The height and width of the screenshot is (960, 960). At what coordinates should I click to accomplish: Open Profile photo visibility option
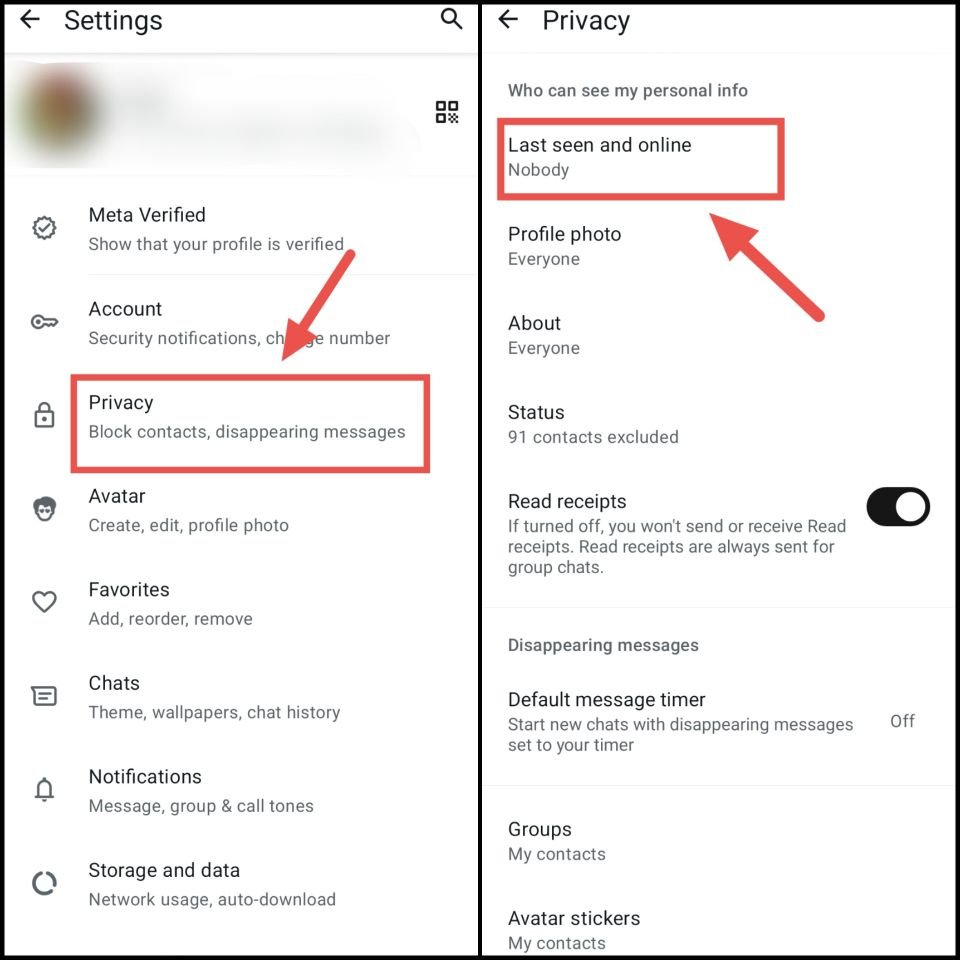pos(719,246)
